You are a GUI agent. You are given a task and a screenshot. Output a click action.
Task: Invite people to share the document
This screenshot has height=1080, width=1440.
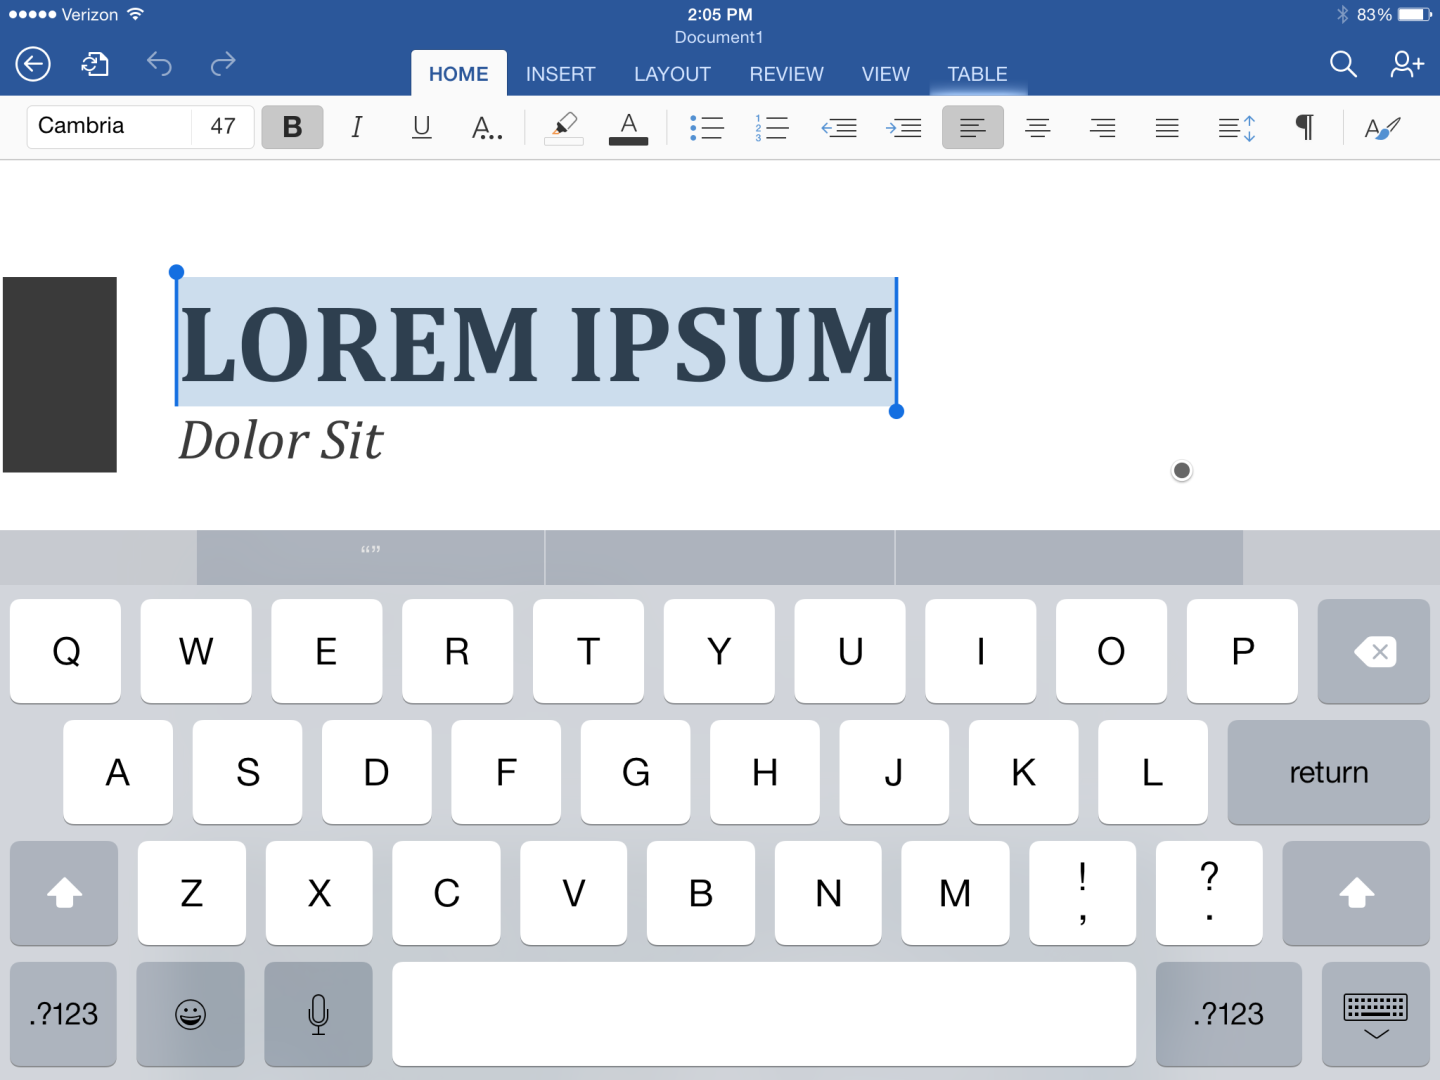click(1407, 64)
